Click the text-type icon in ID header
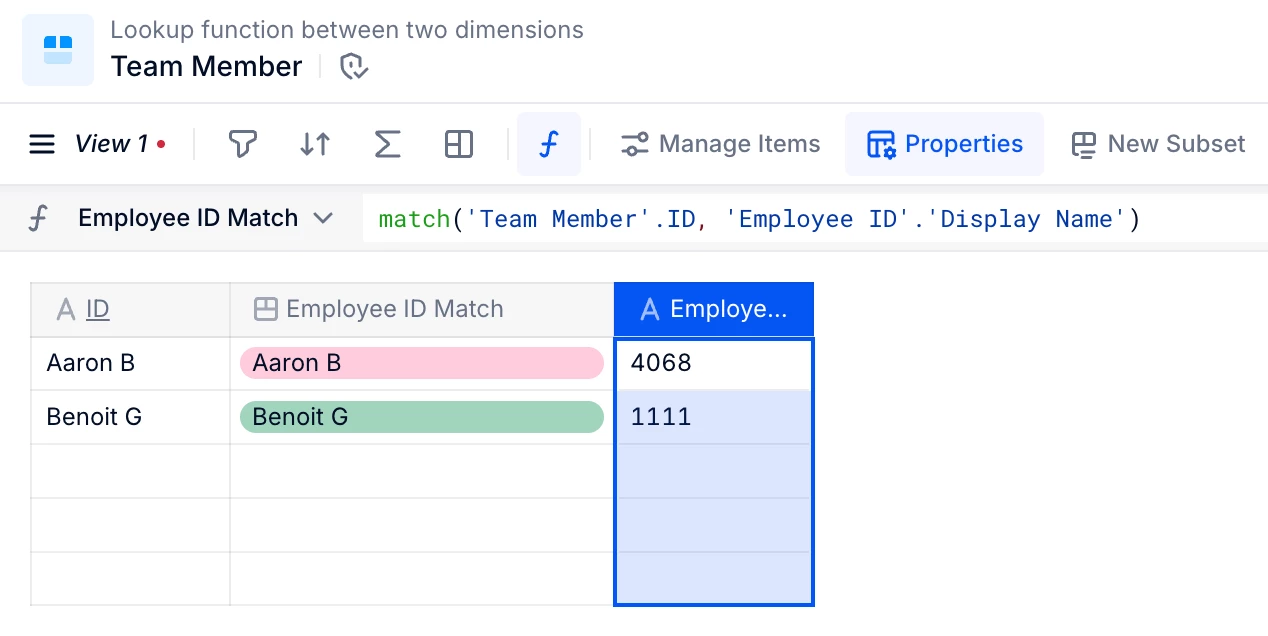The height and width of the screenshot is (636, 1268). [x=66, y=310]
